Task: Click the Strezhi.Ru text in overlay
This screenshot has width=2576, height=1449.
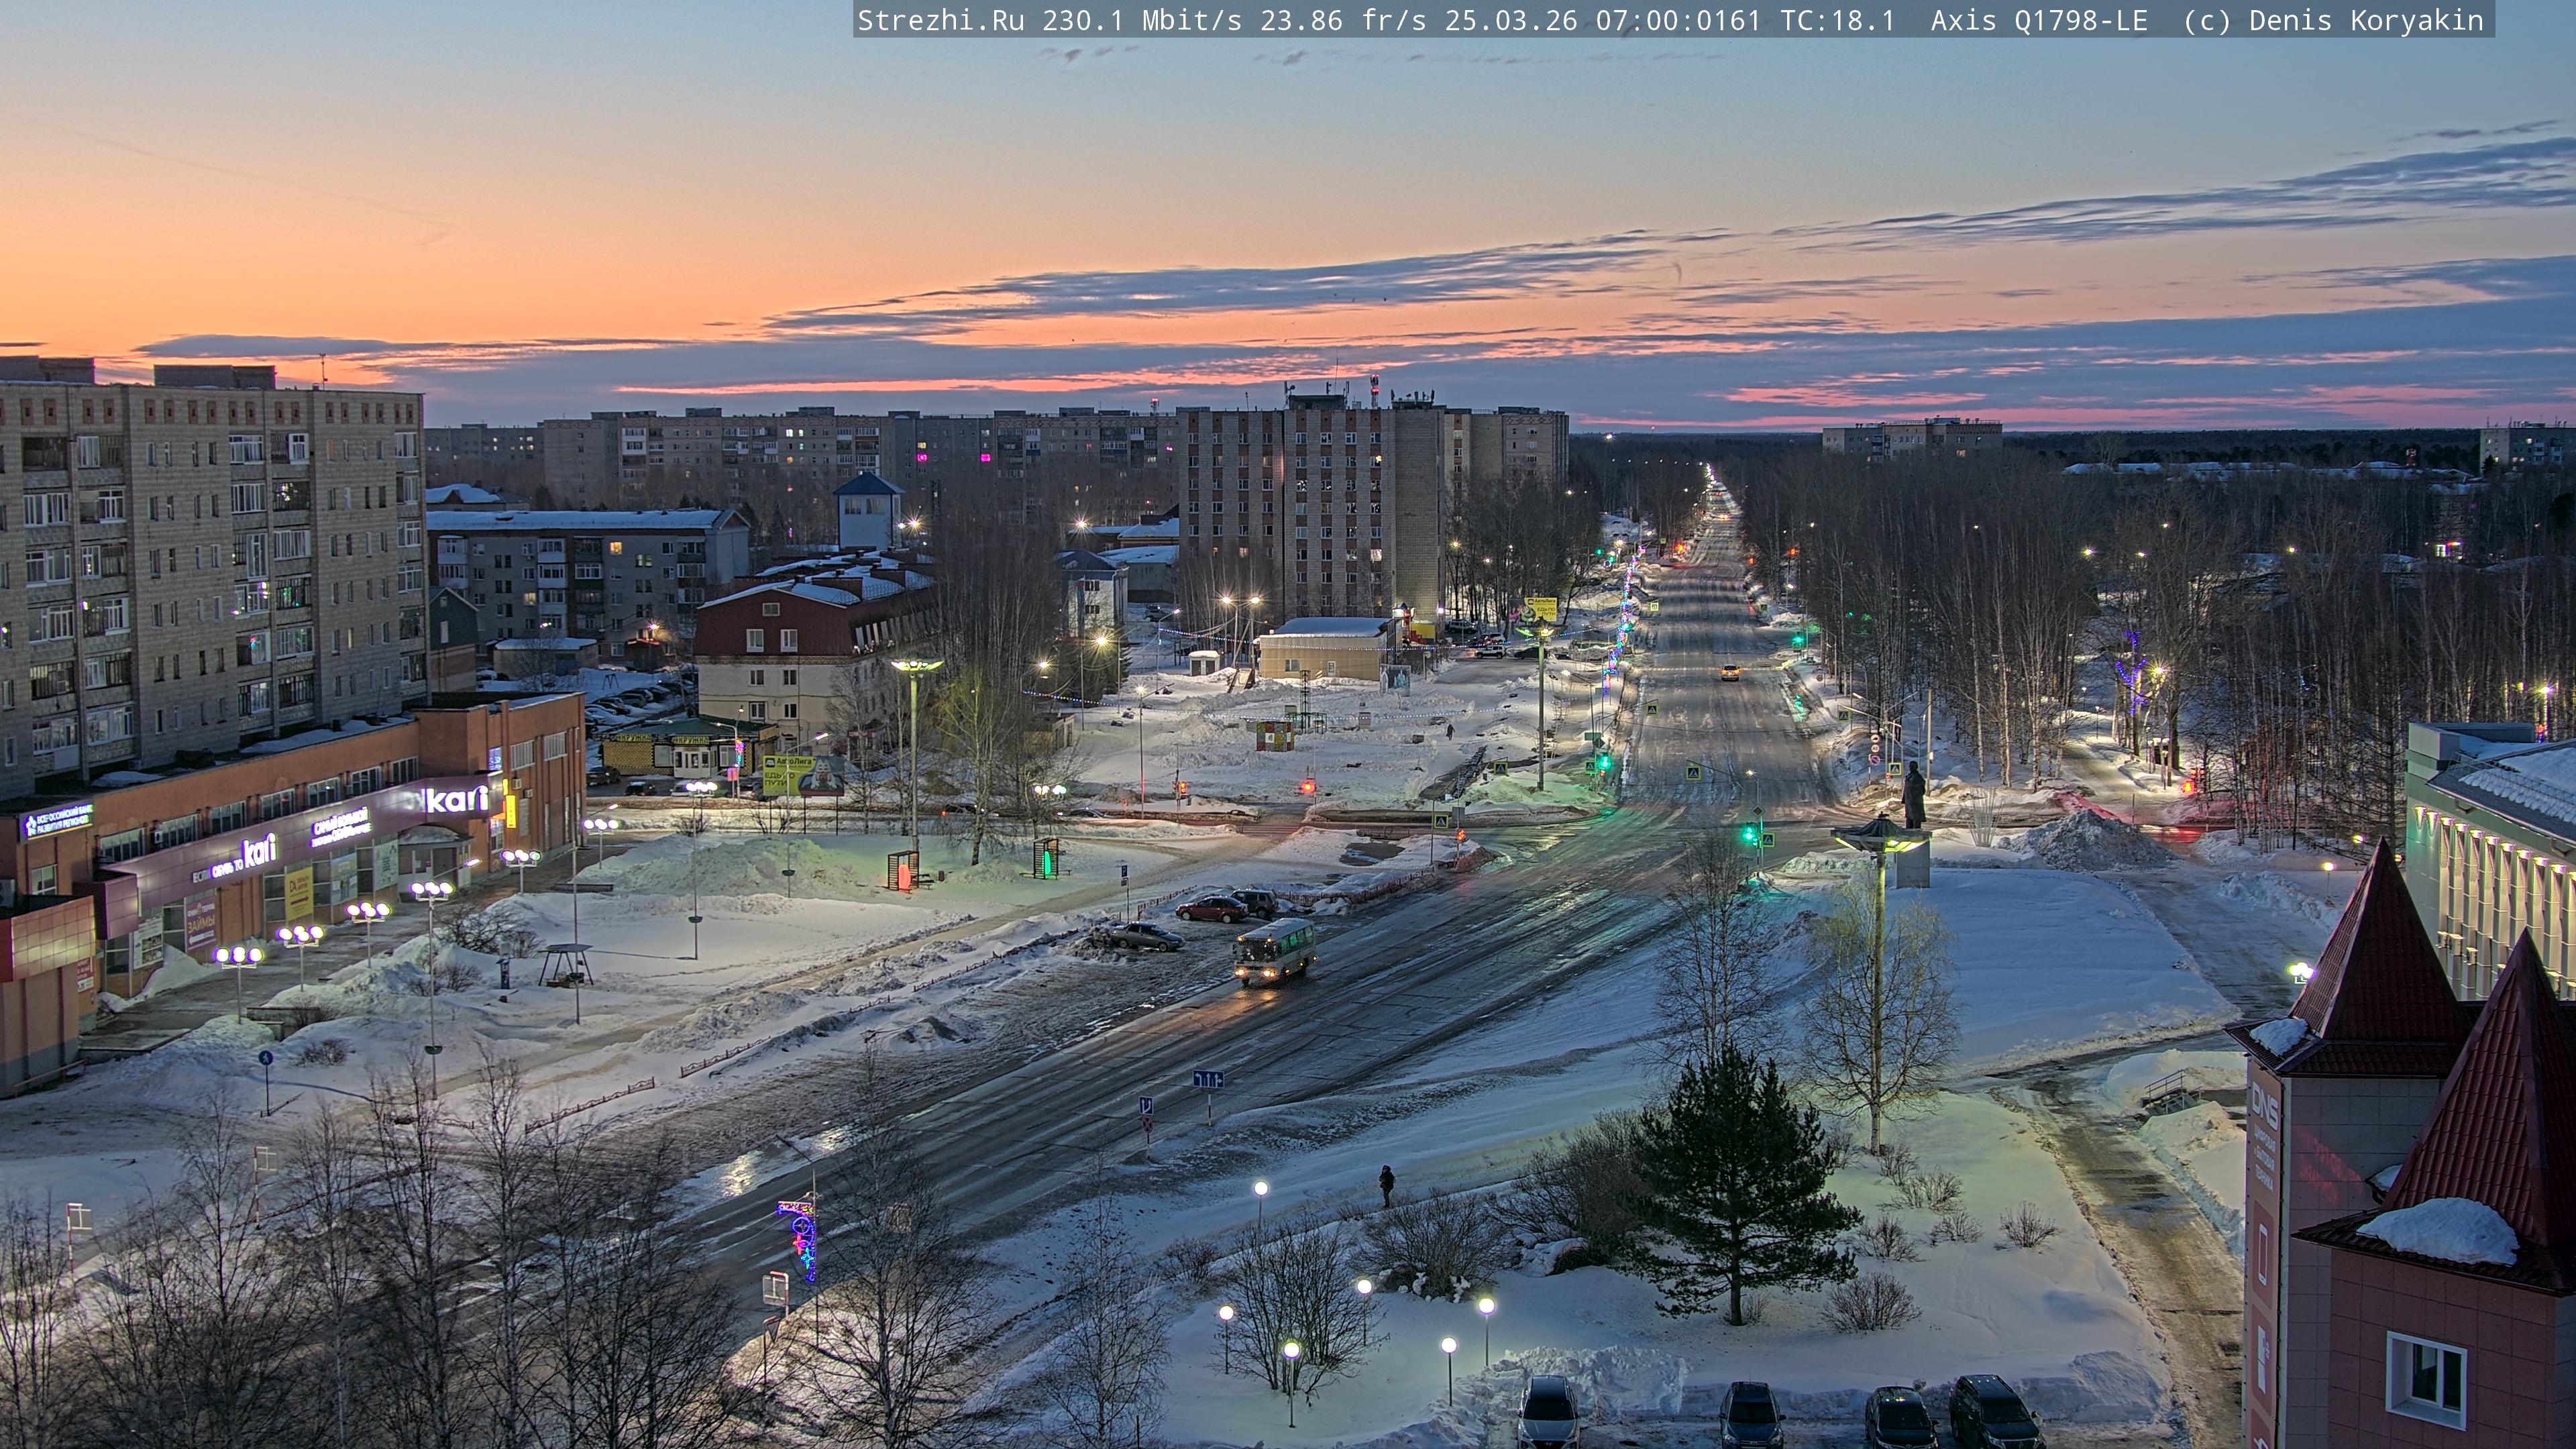Action: [940, 20]
